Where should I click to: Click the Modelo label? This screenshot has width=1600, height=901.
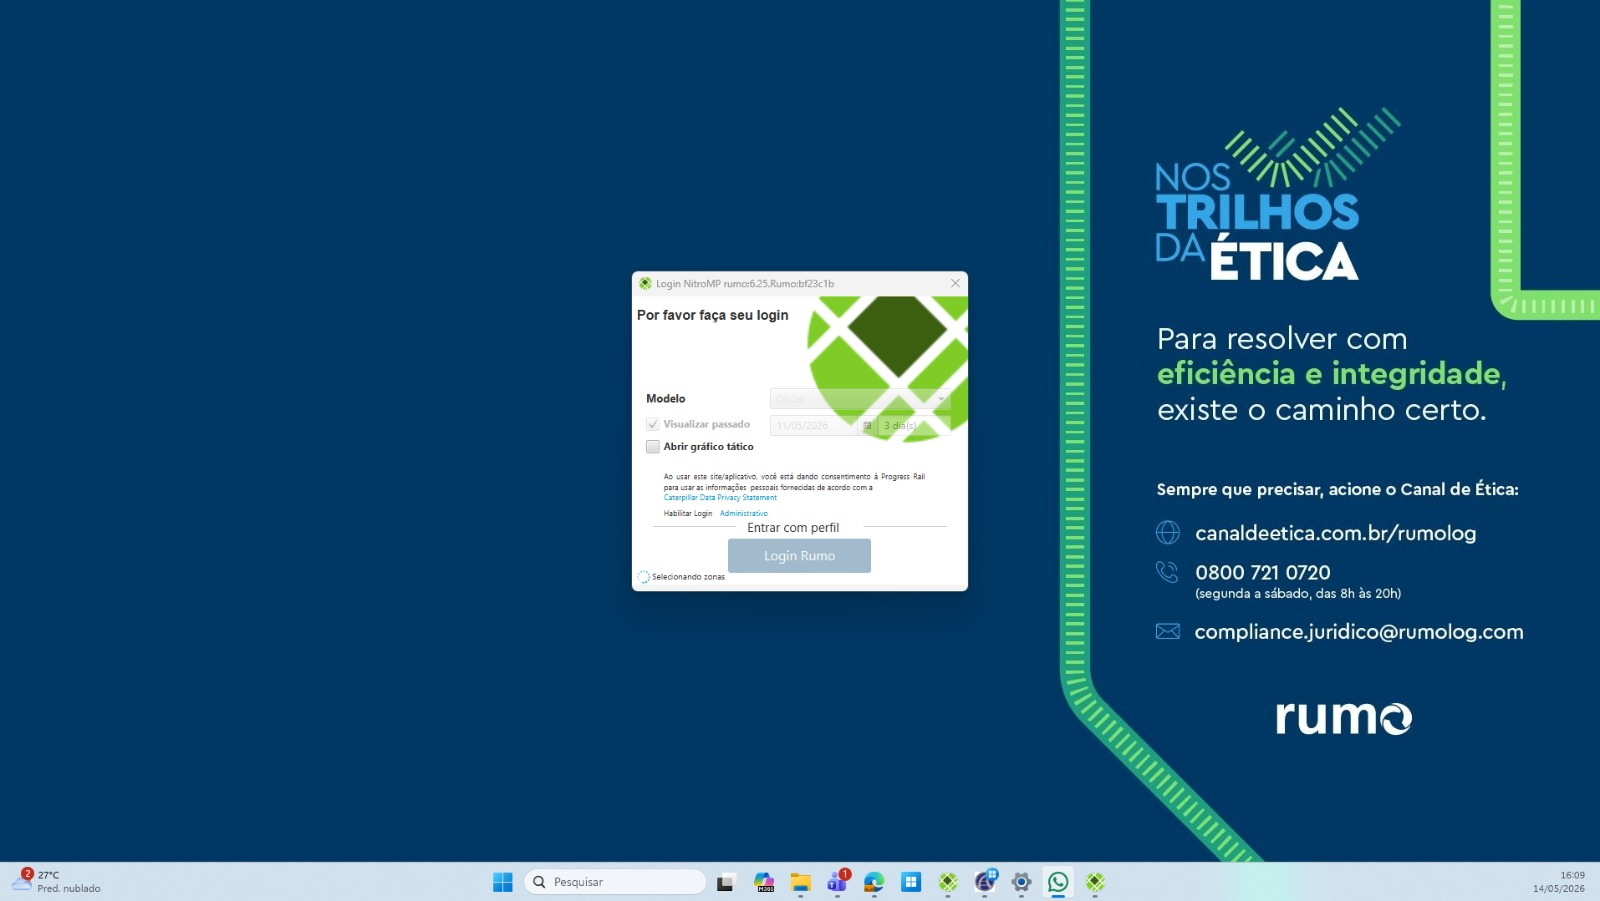point(666,399)
